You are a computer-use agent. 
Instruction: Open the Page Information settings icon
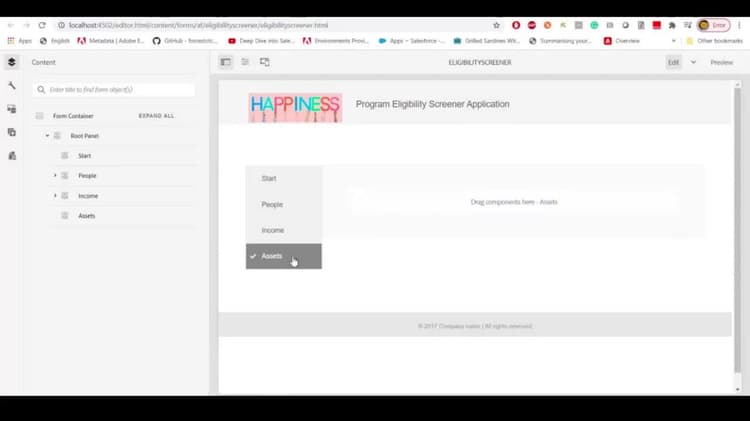[x=245, y=62]
